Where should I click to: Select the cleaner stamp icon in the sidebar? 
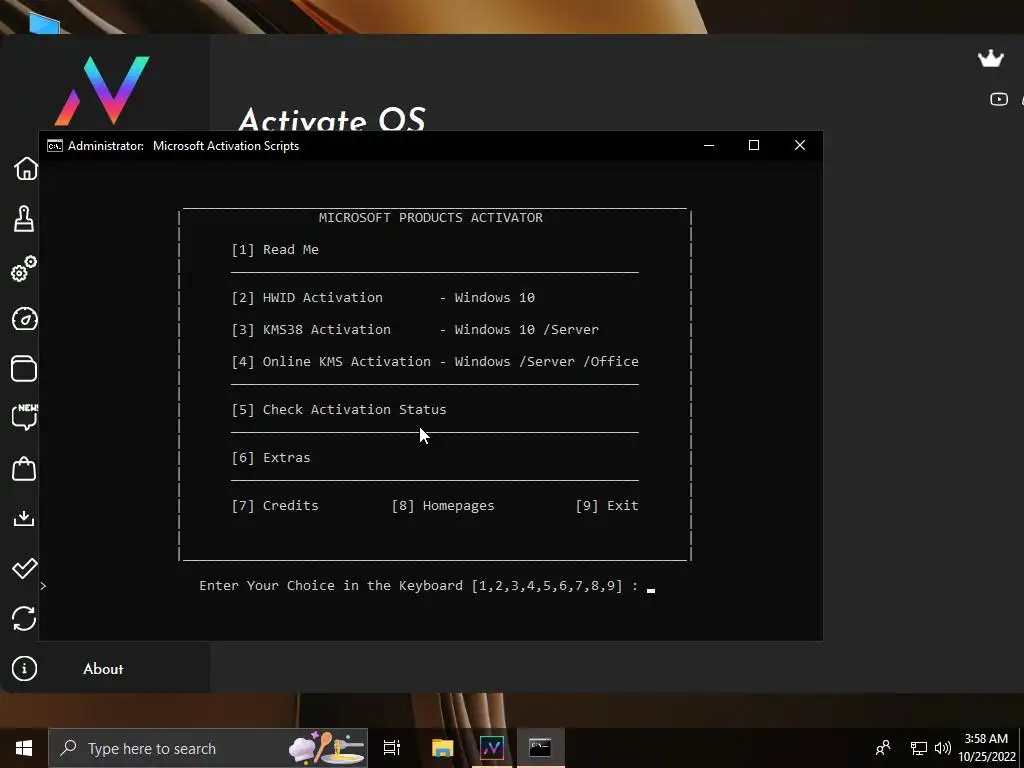click(24, 219)
